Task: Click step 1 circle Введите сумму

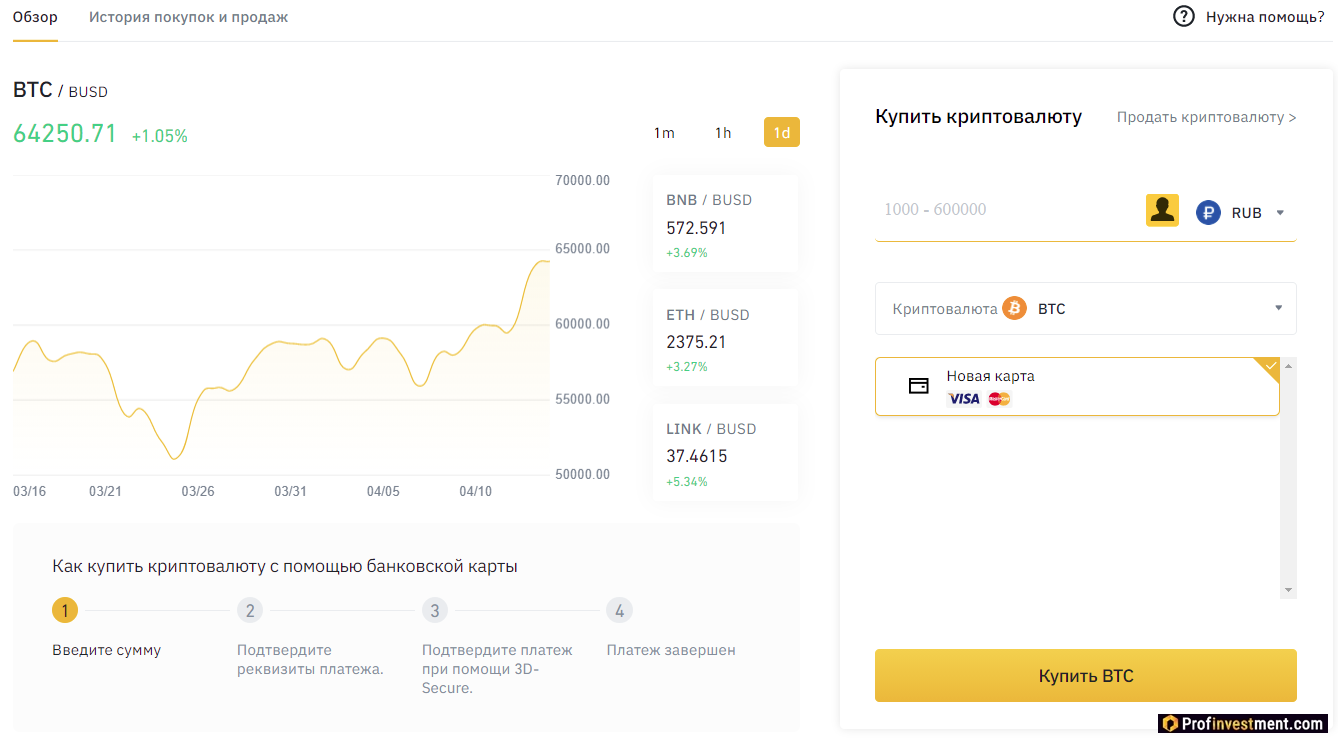Action: [64, 610]
